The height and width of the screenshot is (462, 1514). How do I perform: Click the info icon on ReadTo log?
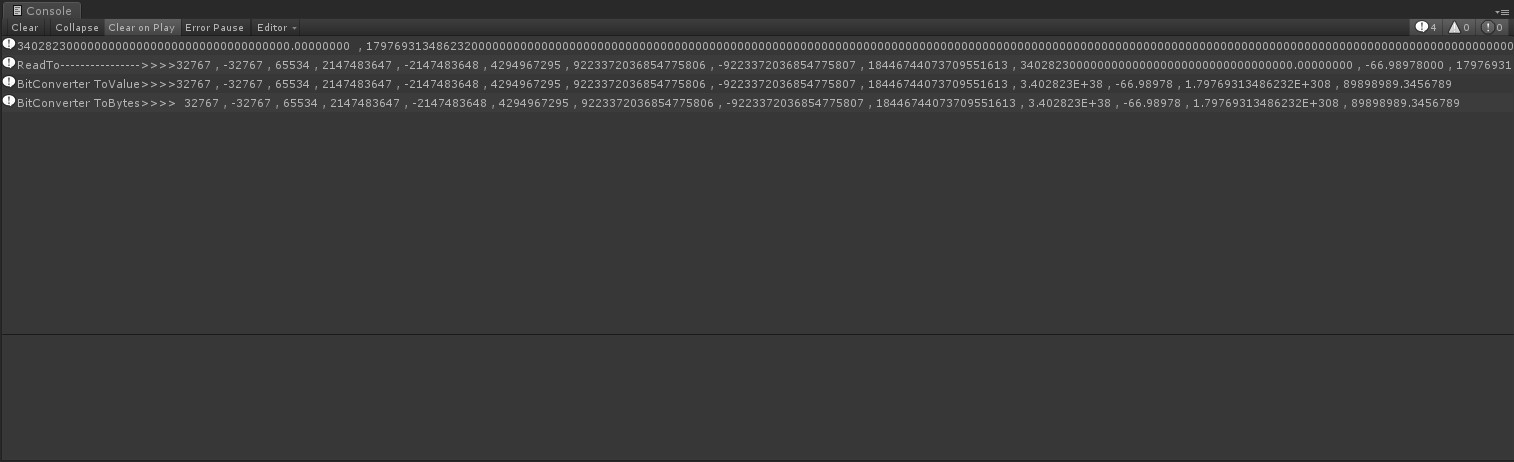[9, 64]
